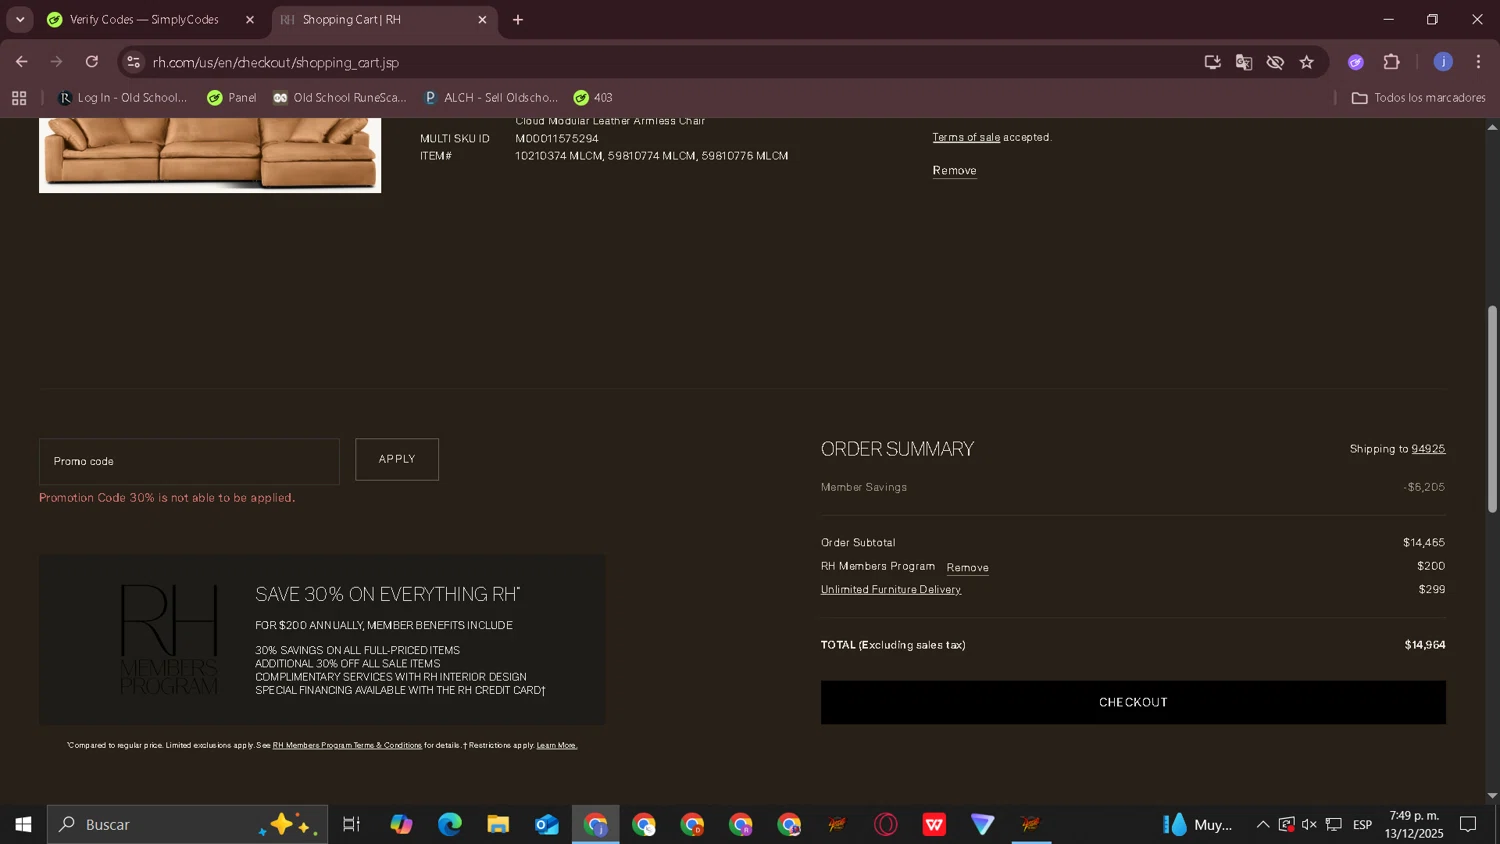Viewport: 1500px width, 844px height.
Task: Open volume control in system tray
Action: pos(1309,825)
